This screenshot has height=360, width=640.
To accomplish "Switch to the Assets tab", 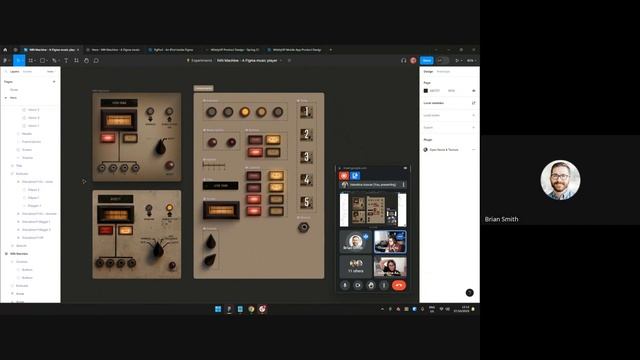I will pos(27,71).
